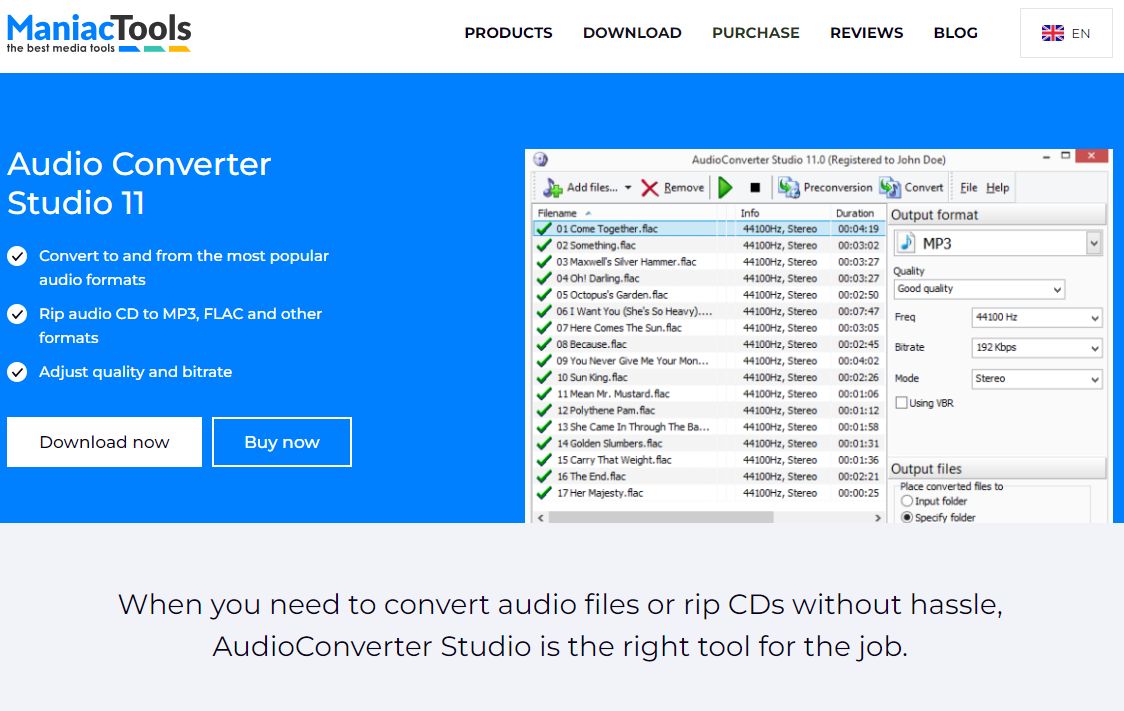Minimize the AudioConverter Studio window
Screen dimensions: 1124x711
coord(1047,156)
